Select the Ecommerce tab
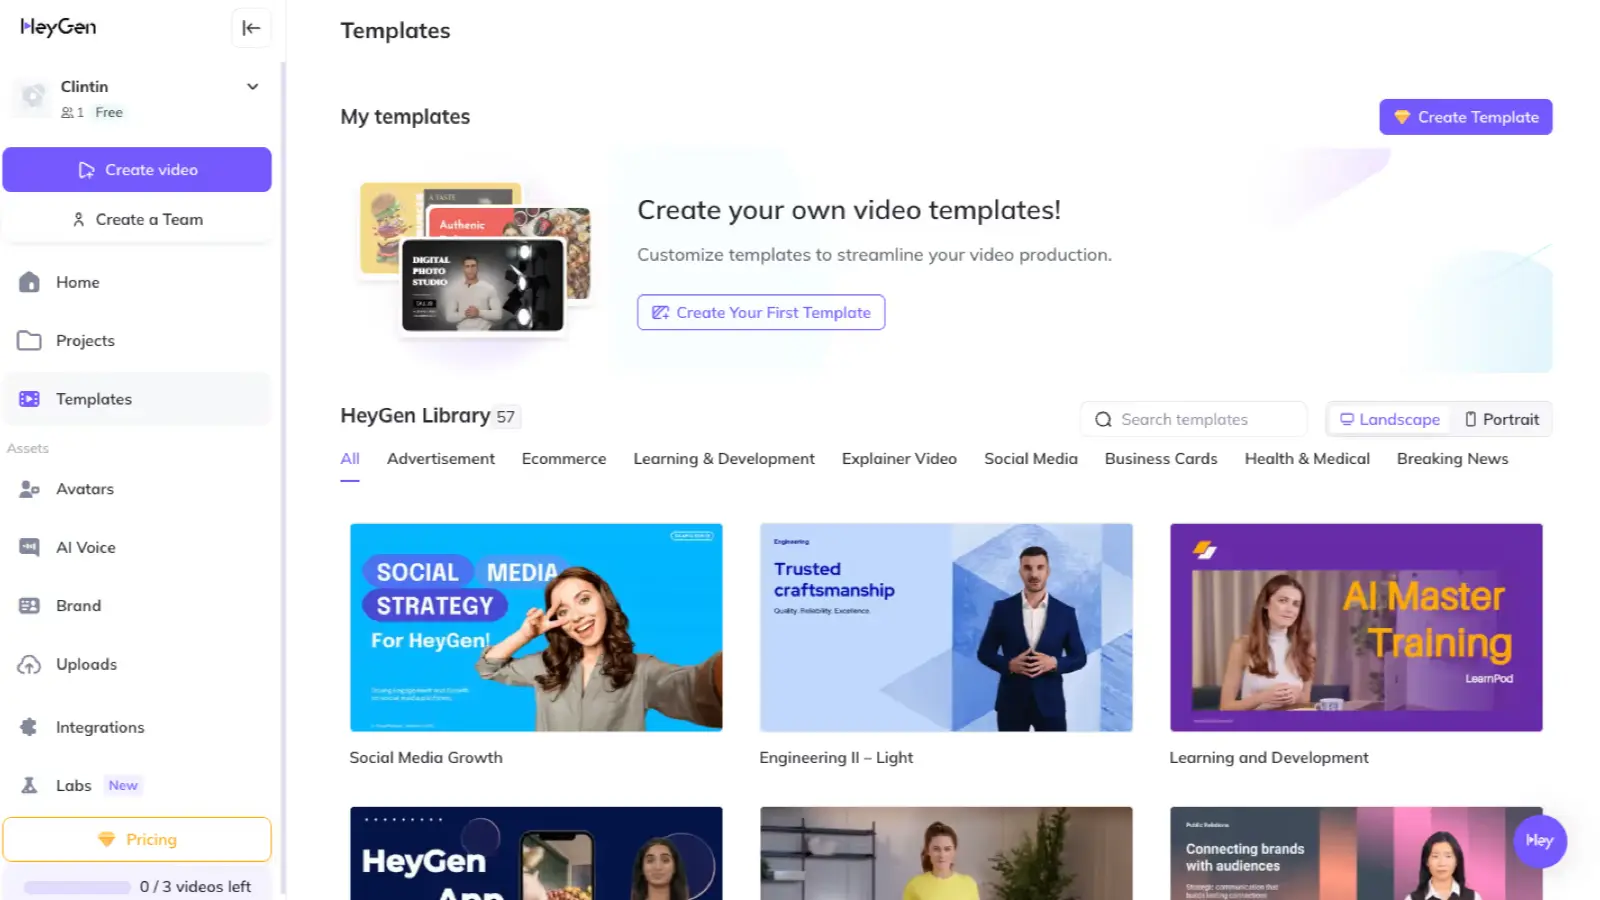 [x=564, y=459]
